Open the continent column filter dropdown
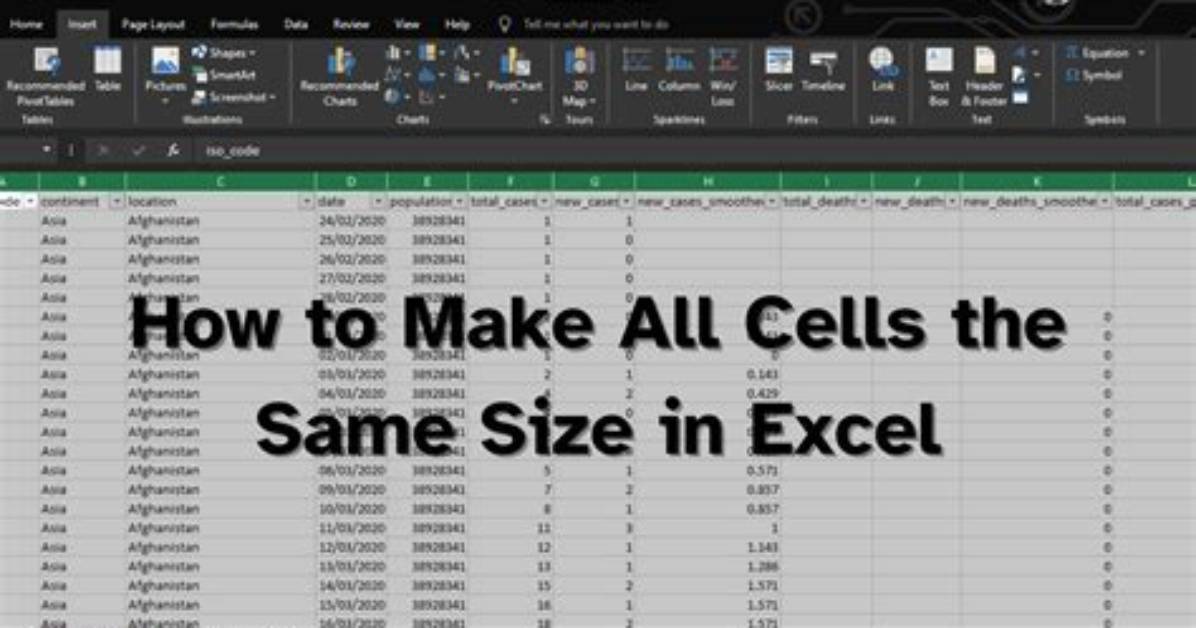The width and height of the screenshot is (1196, 628). [117, 201]
